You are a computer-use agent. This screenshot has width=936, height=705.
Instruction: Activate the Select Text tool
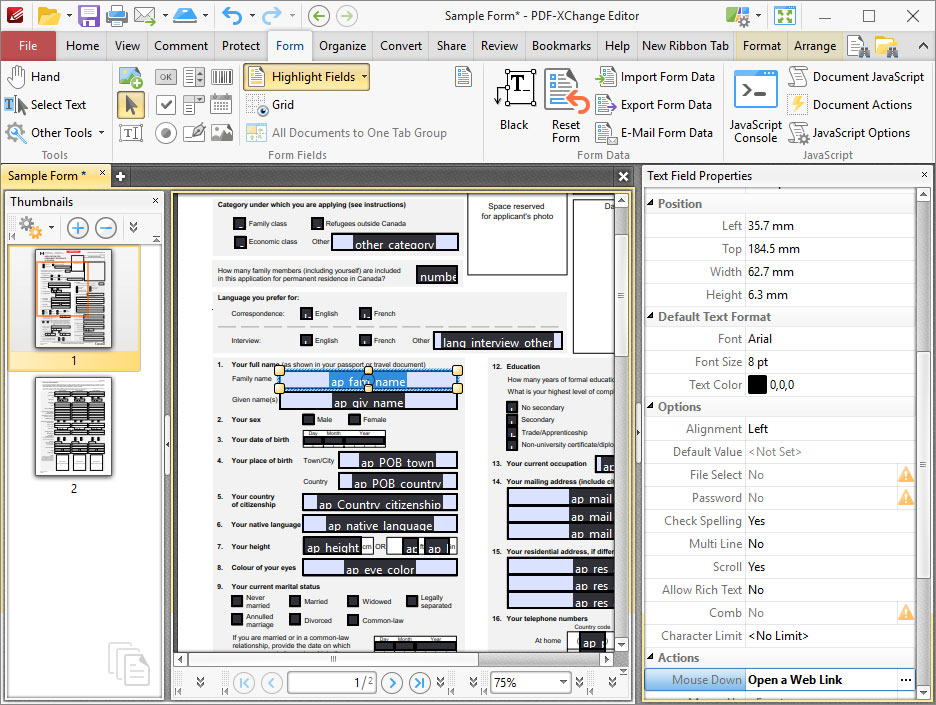coord(45,105)
